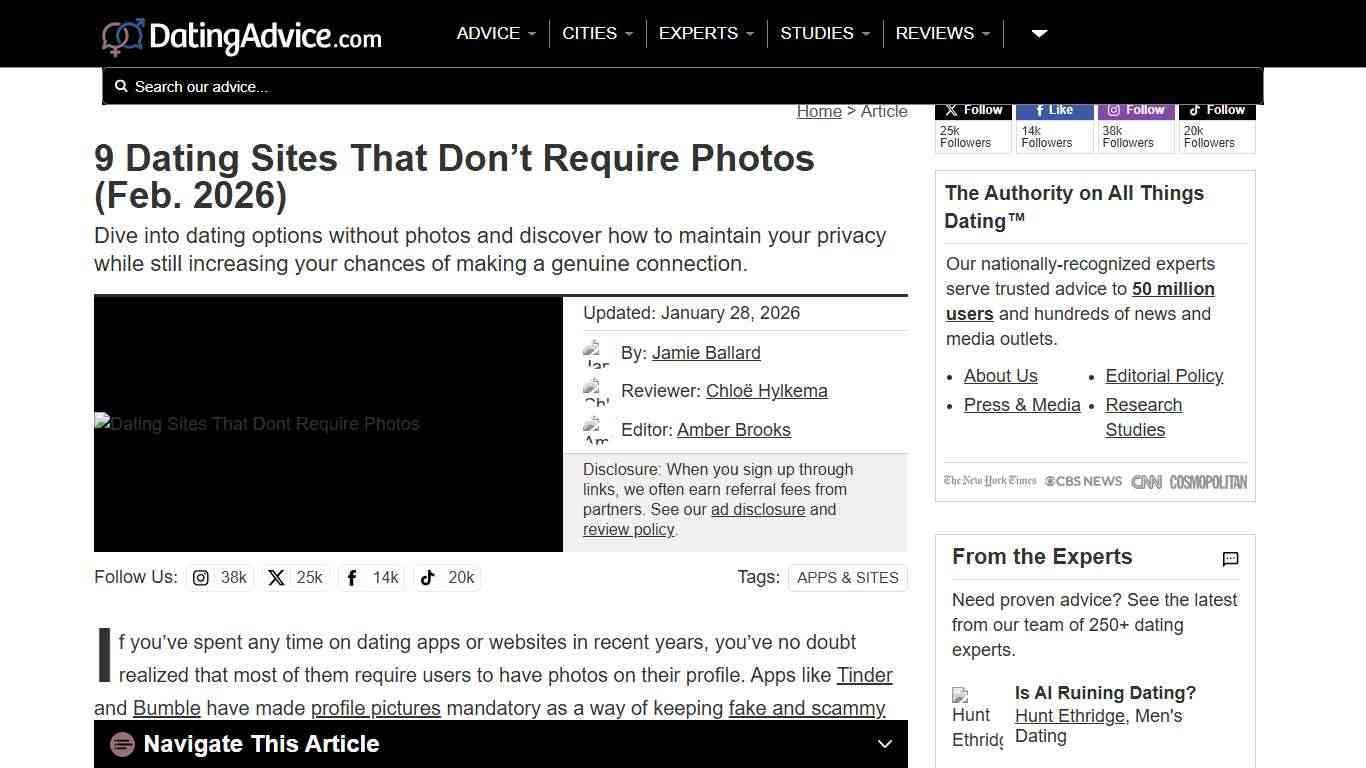Click the TikTok icon next to 20k
This screenshot has height=768, width=1366.
(x=427, y=577)
